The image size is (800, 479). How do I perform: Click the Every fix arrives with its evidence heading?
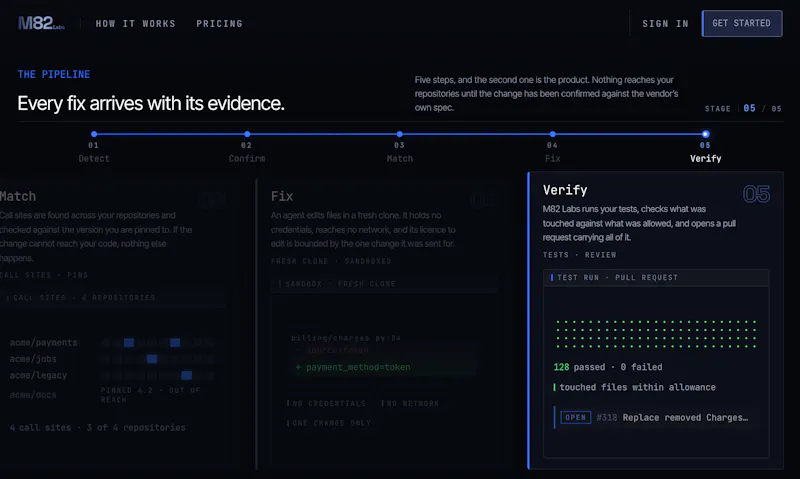click(151, 104)
